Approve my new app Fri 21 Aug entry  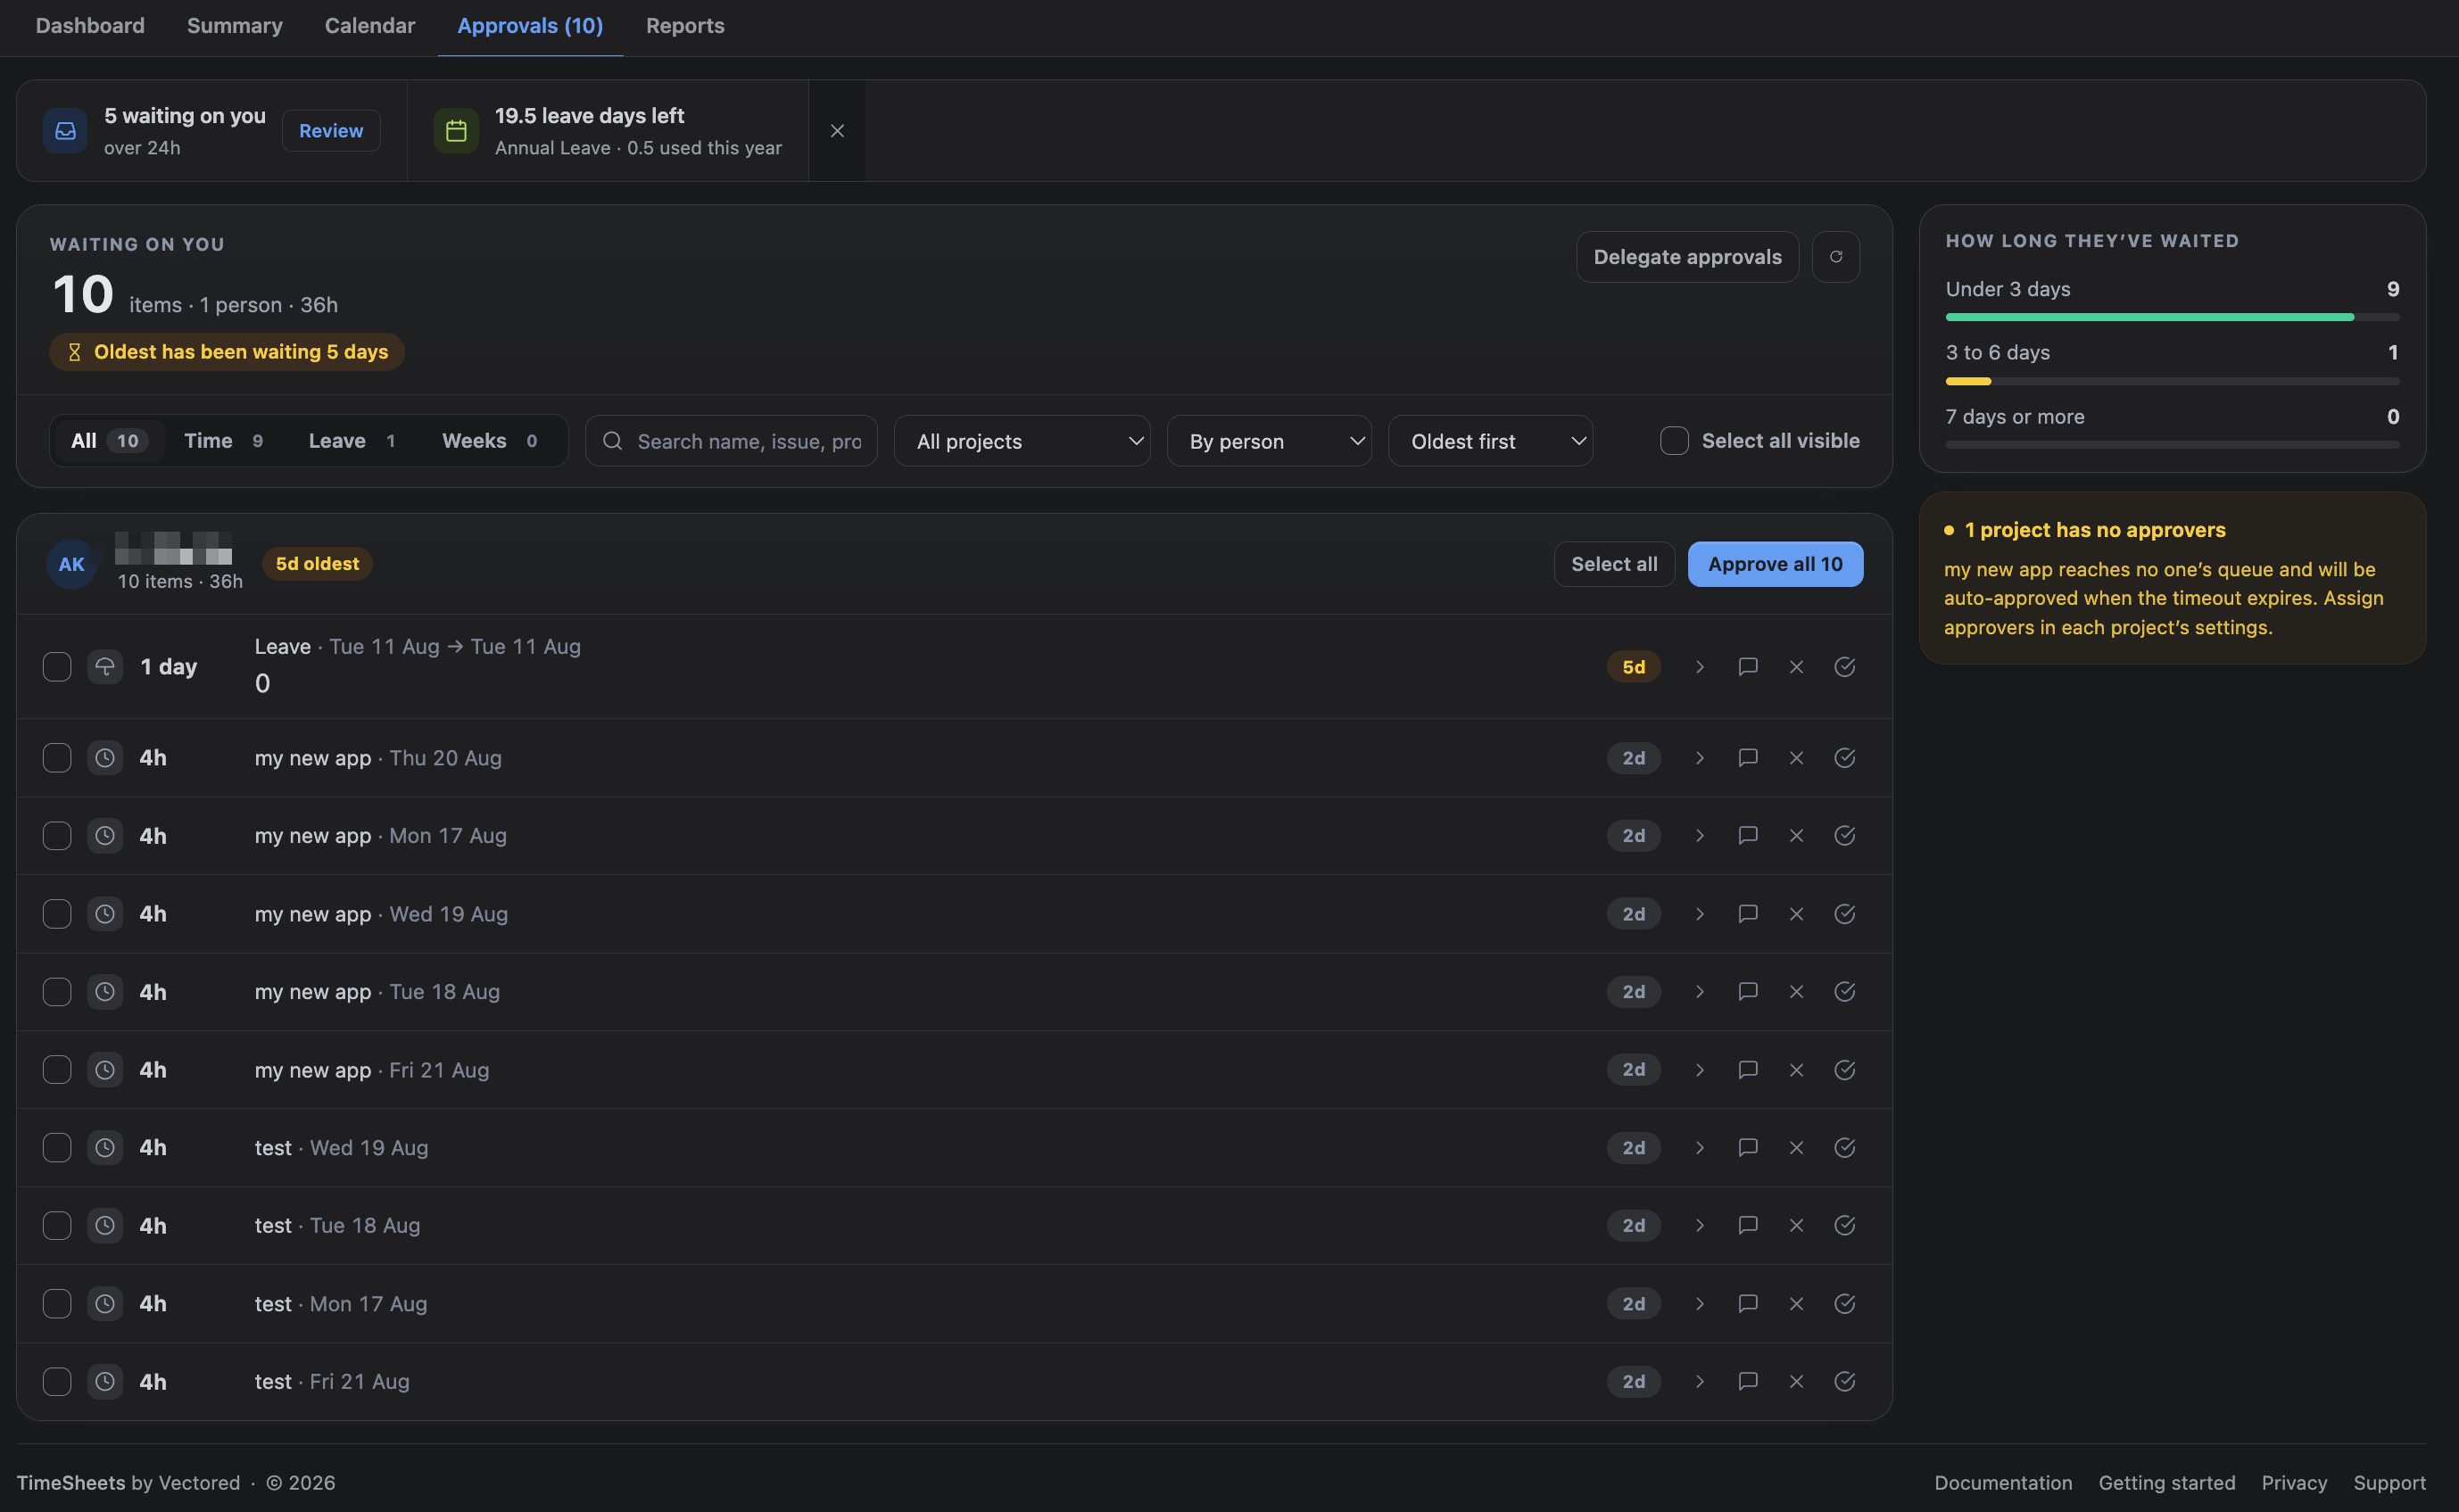point(1844,1070)
